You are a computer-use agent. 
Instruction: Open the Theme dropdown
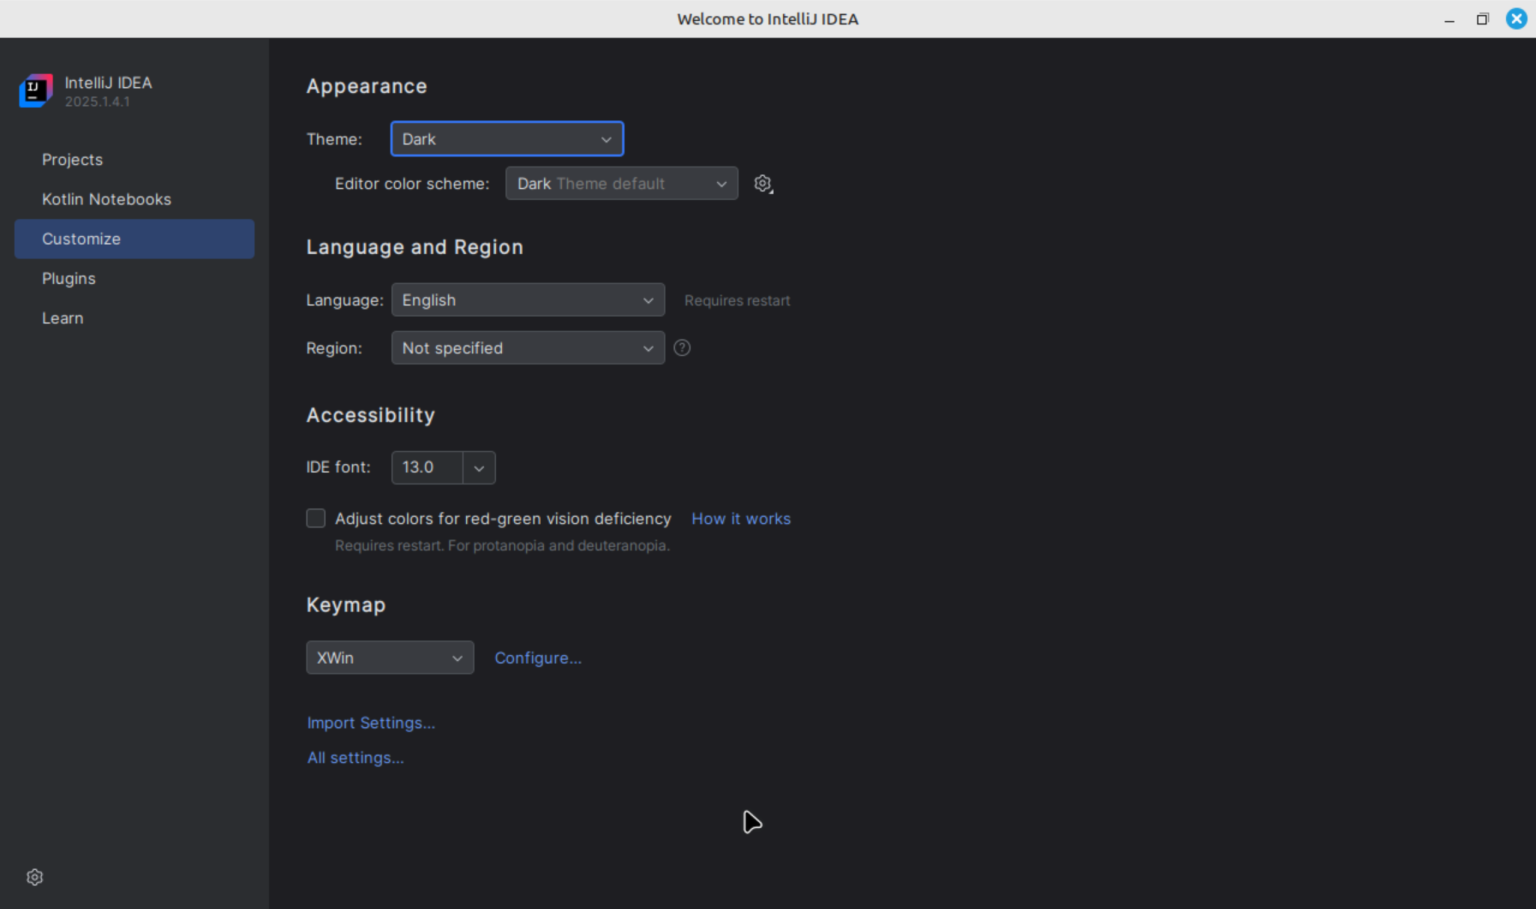click(506, 139)
